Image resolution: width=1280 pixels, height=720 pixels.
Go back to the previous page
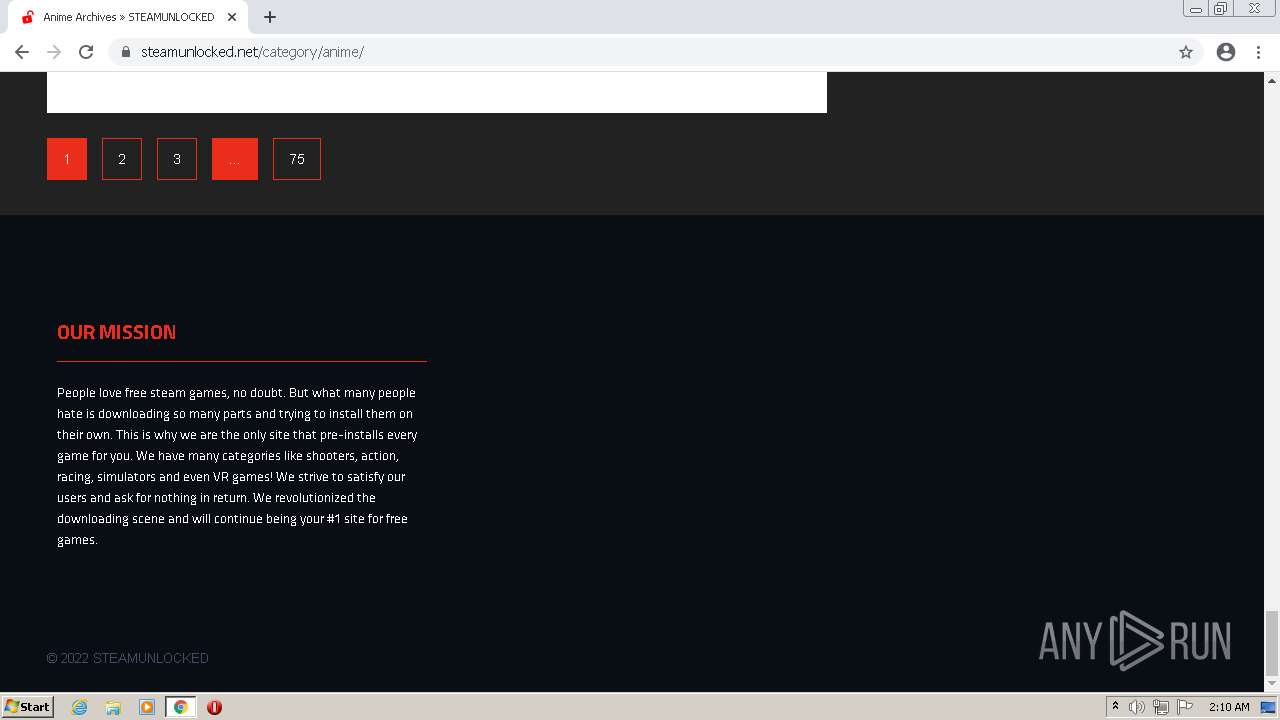point(22,52)
